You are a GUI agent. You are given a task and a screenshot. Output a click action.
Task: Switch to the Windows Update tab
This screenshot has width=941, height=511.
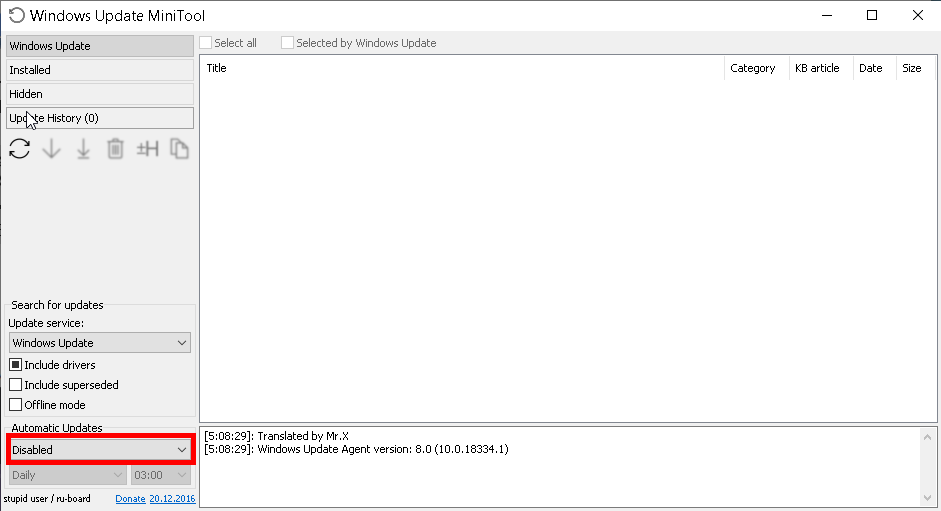click(x=100, y=46)
